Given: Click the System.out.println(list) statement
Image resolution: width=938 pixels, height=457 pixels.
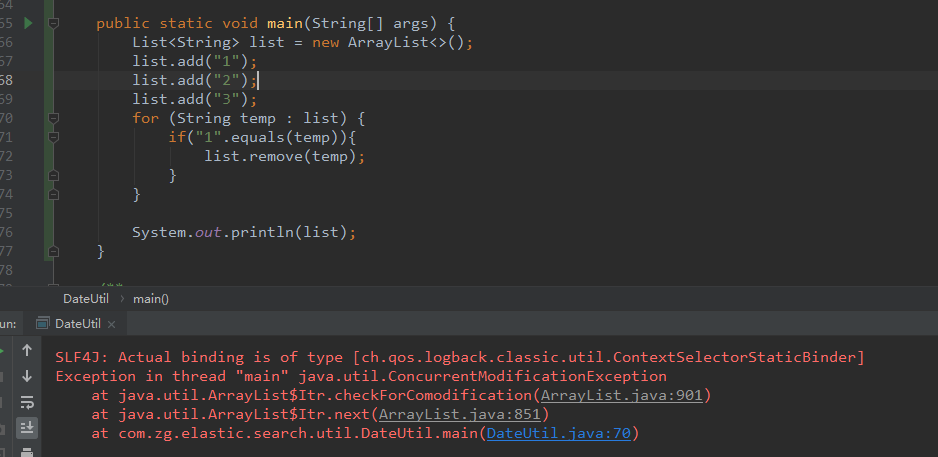Looking at the screenshot, I should click(x=243, y=232).
